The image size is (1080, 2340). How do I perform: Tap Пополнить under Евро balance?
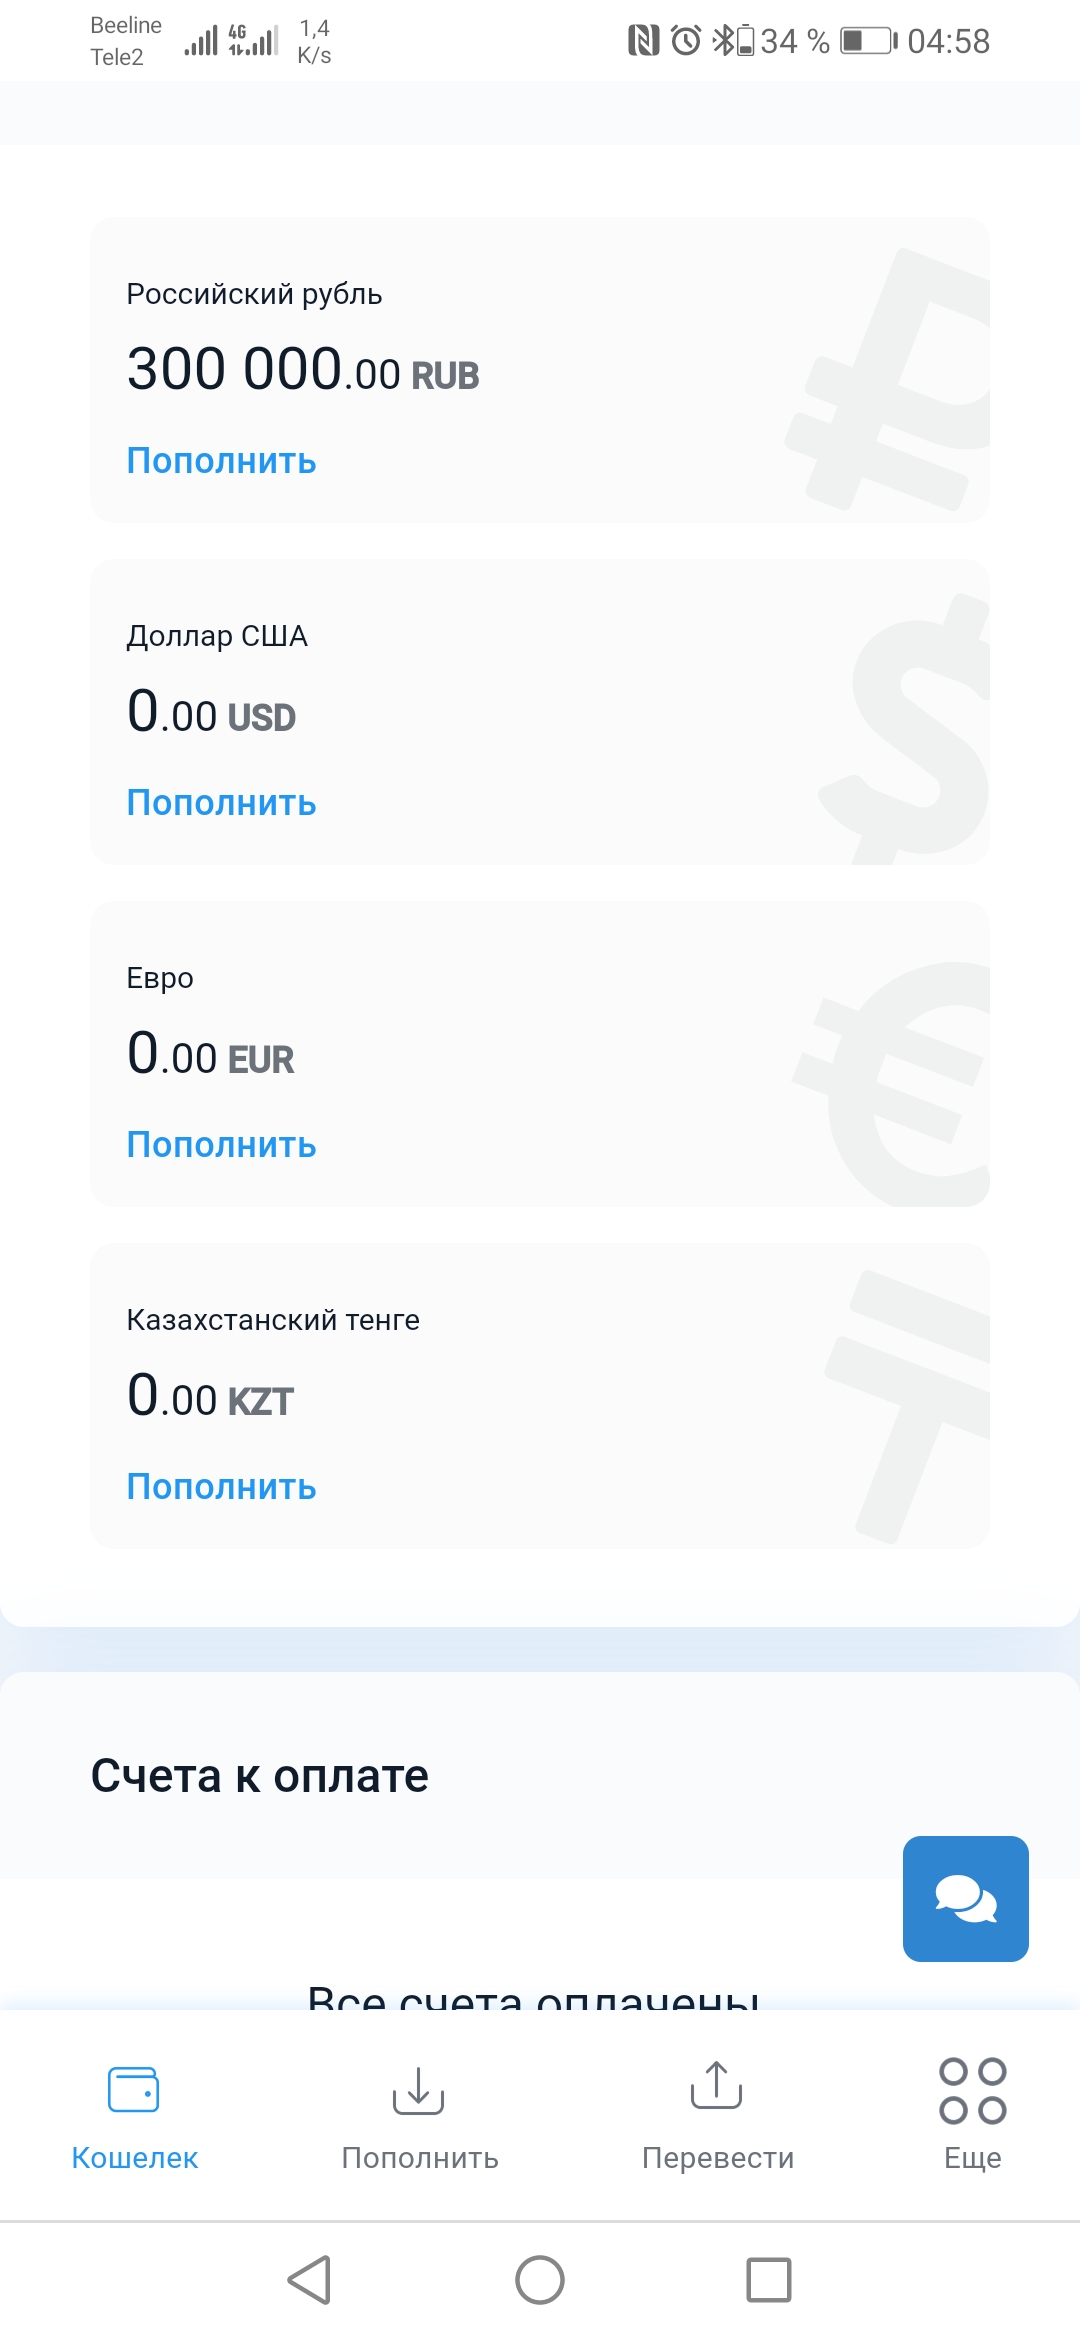coord(221,1145)
